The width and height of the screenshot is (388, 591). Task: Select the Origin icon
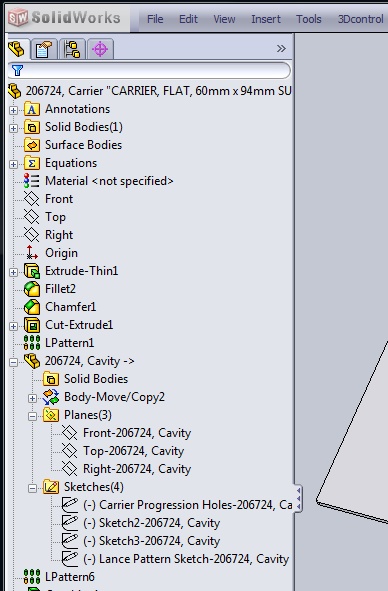click(x=32, y=253)
